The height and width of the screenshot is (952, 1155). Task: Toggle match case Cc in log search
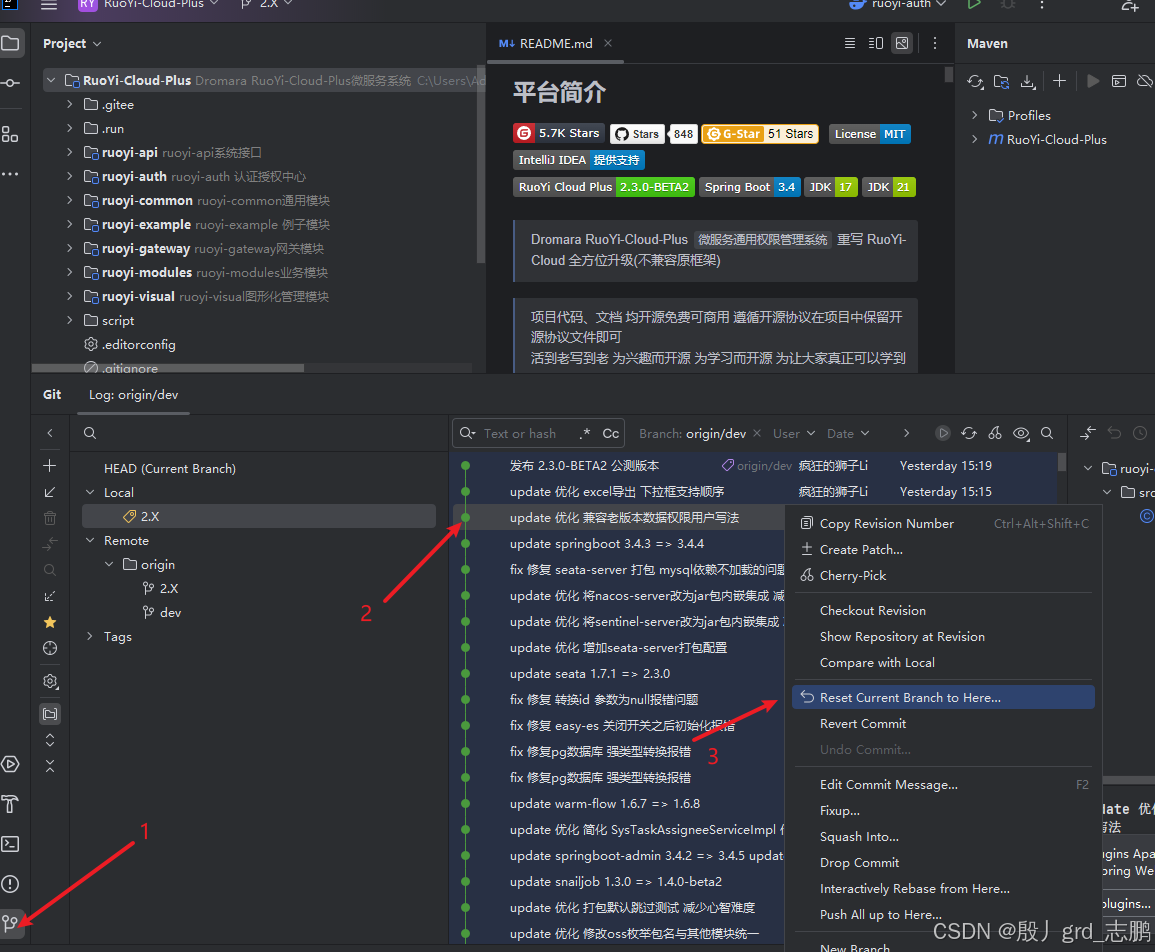point(611,433)
